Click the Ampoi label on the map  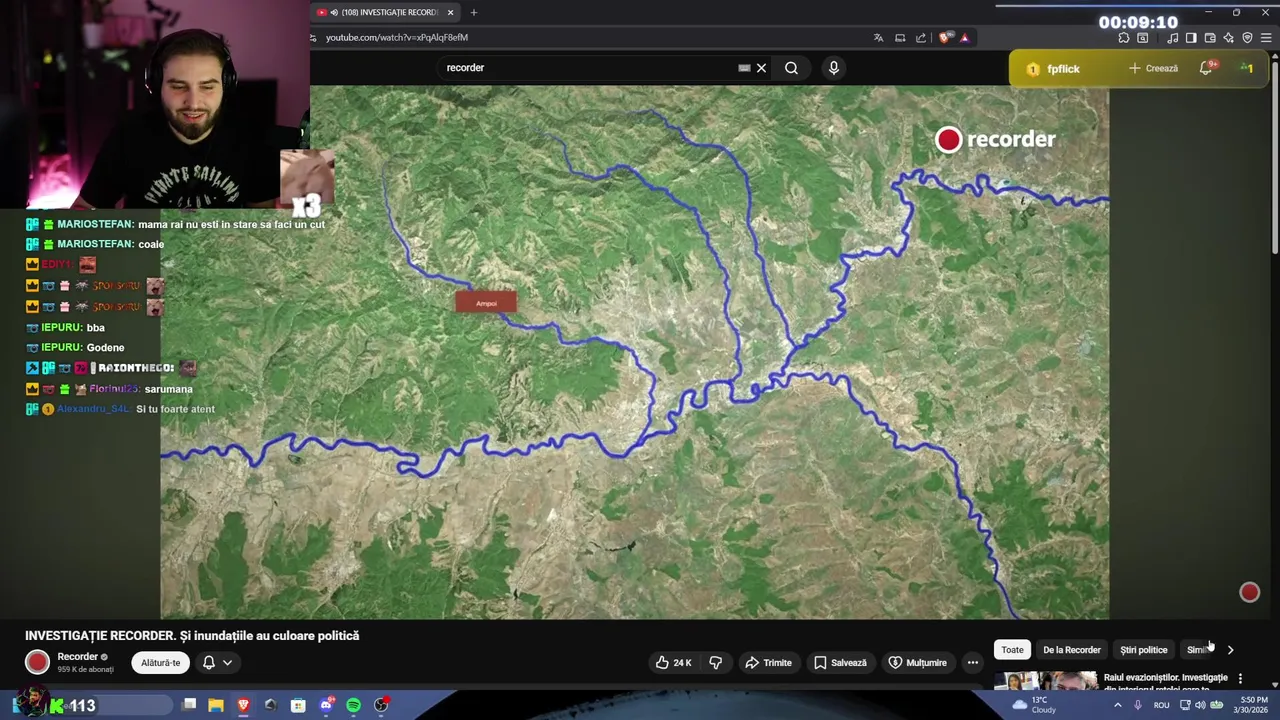click(x=486, y=303)
